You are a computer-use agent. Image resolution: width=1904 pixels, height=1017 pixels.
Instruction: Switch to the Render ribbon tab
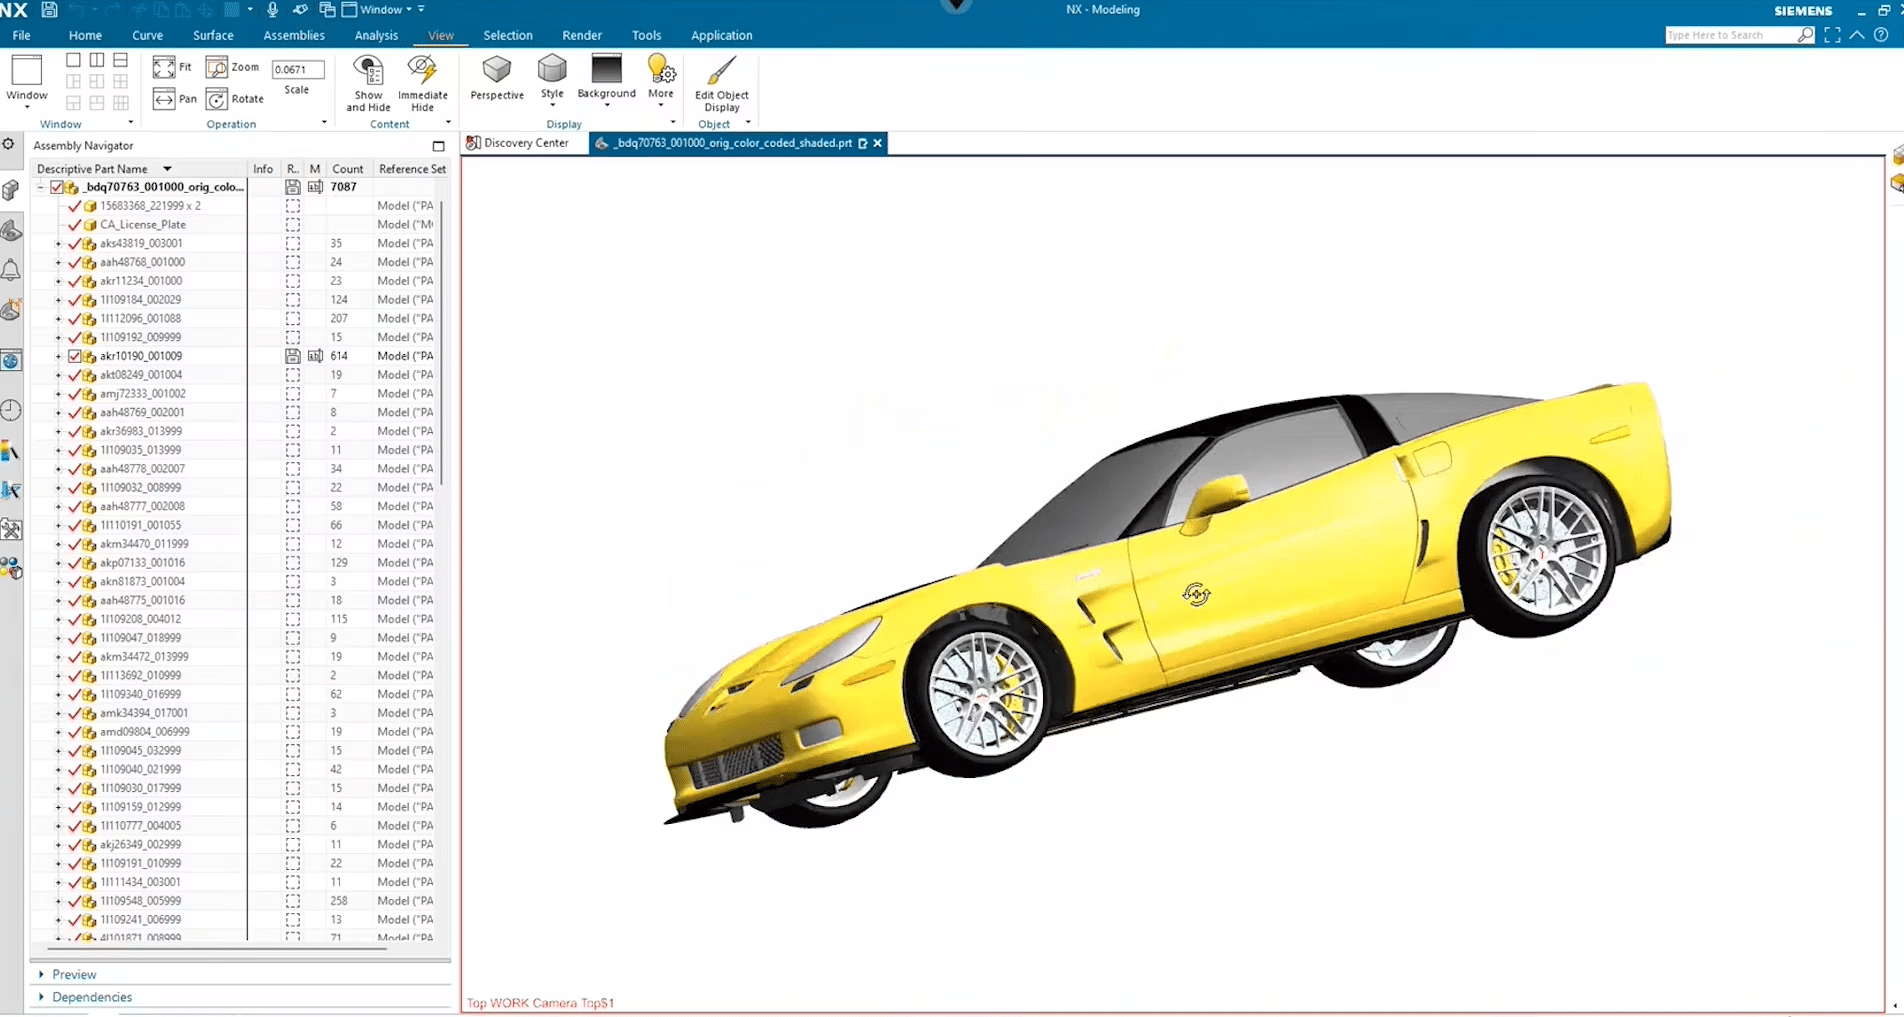(582, 35)
